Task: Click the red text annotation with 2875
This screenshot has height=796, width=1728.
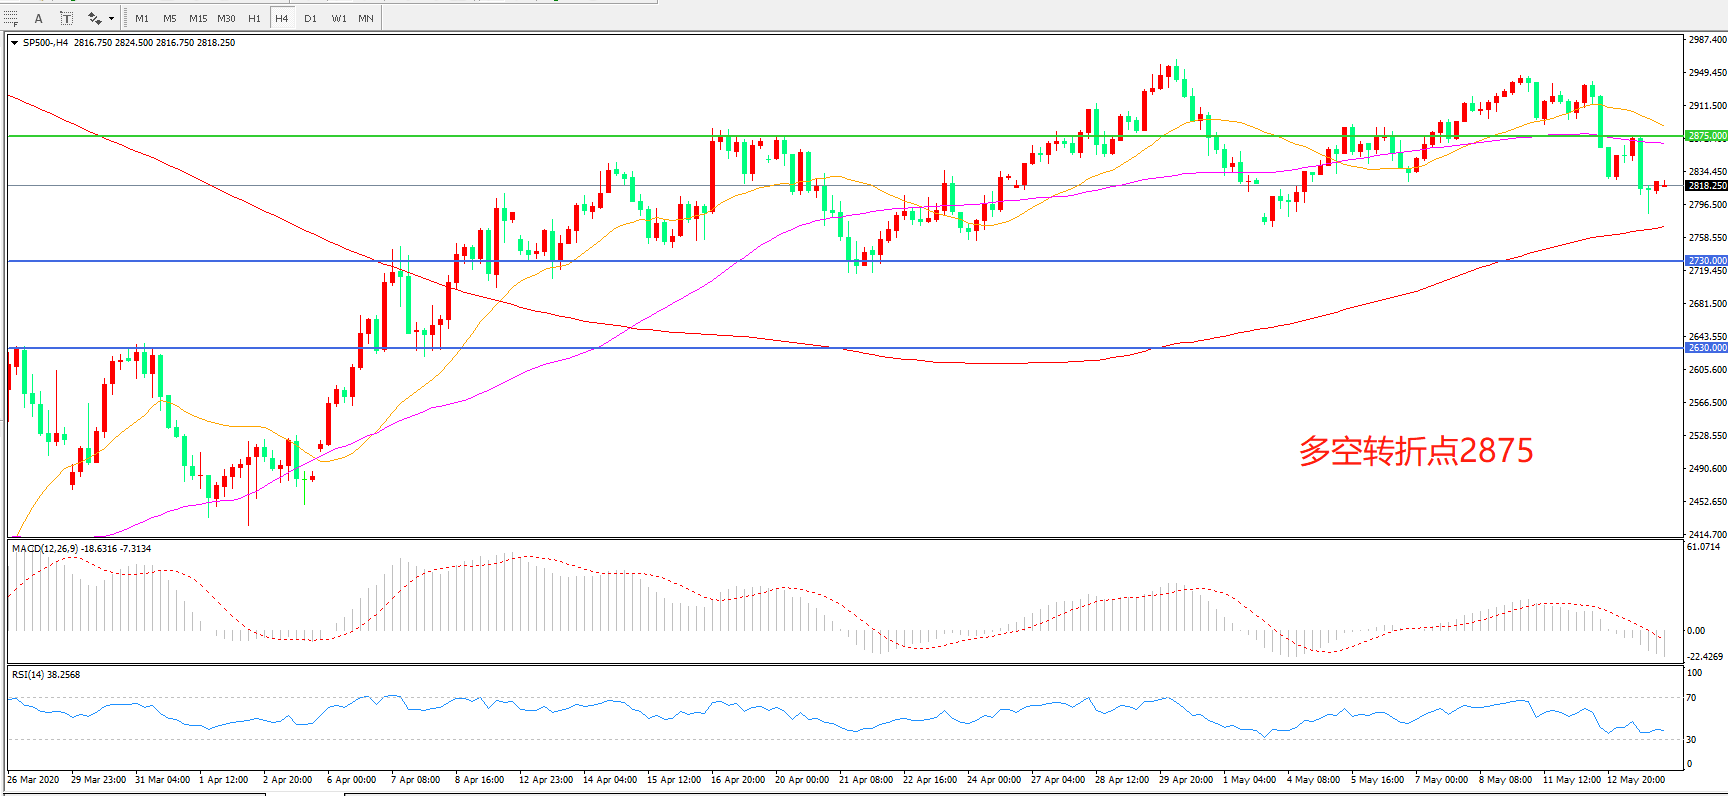Action: [1415, 451]
